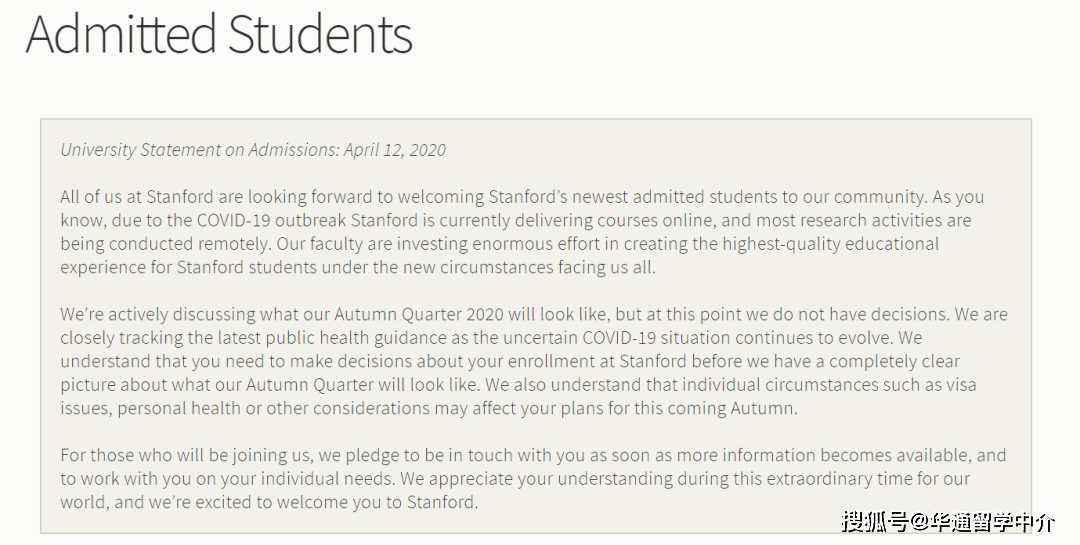Click the paragraph starting "For those who will be joining us"
This screenshot has height=545, width=1080.
coord(532,478)
